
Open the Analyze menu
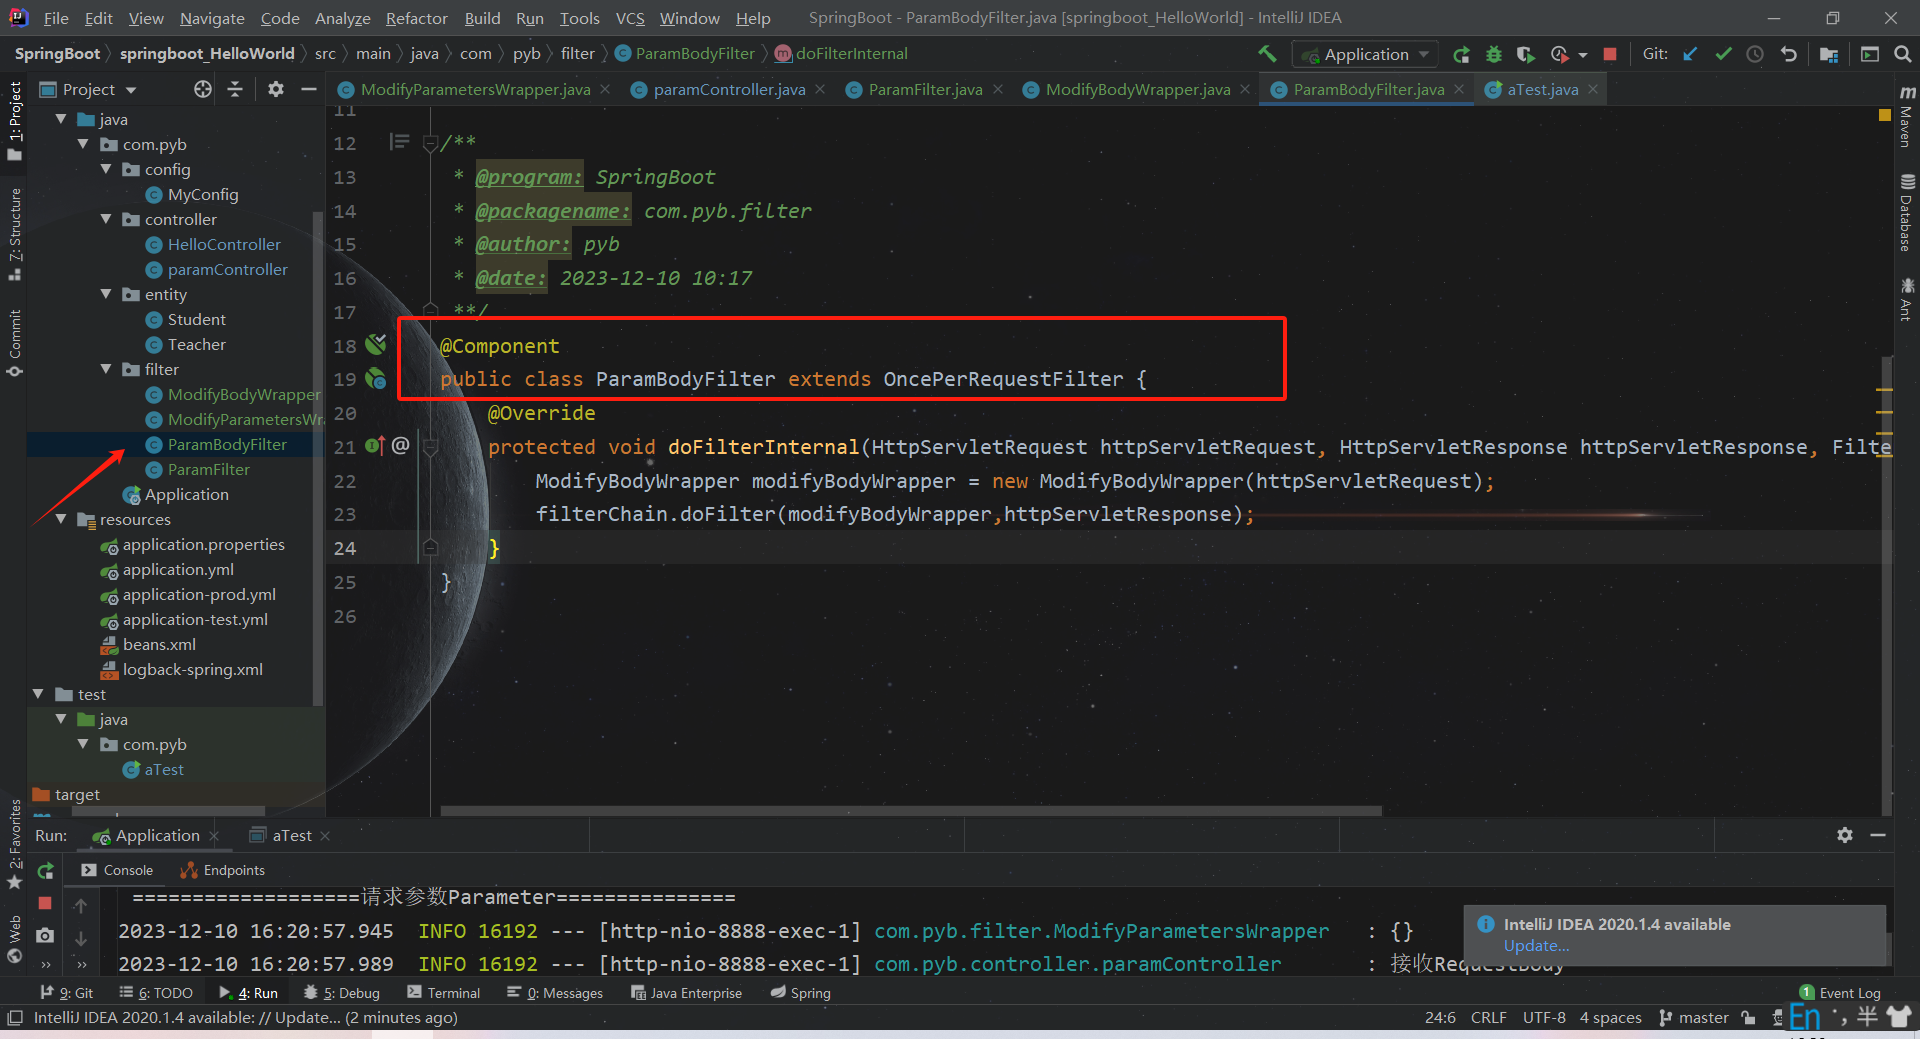[342, 18]
